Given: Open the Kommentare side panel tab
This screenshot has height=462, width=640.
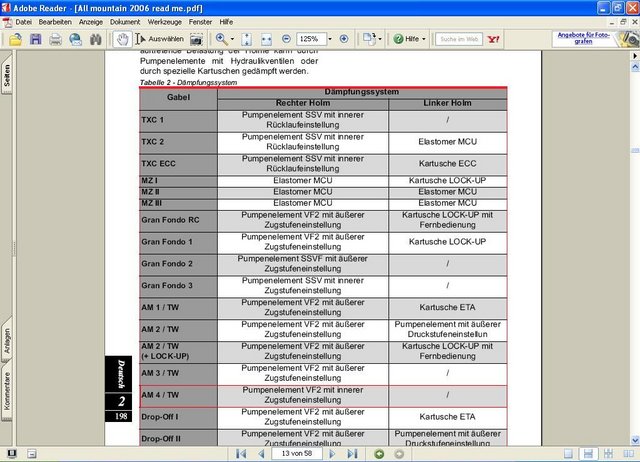Looking at the screenshot, I should coord(7,391).
